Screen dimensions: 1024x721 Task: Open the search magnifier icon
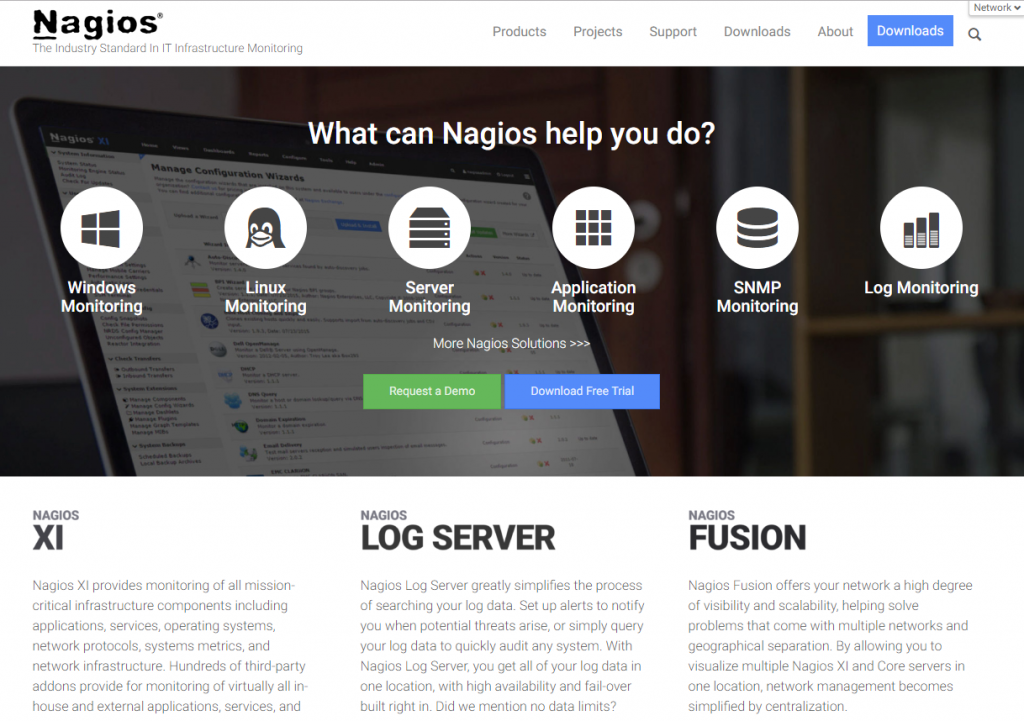coord(974,35)
